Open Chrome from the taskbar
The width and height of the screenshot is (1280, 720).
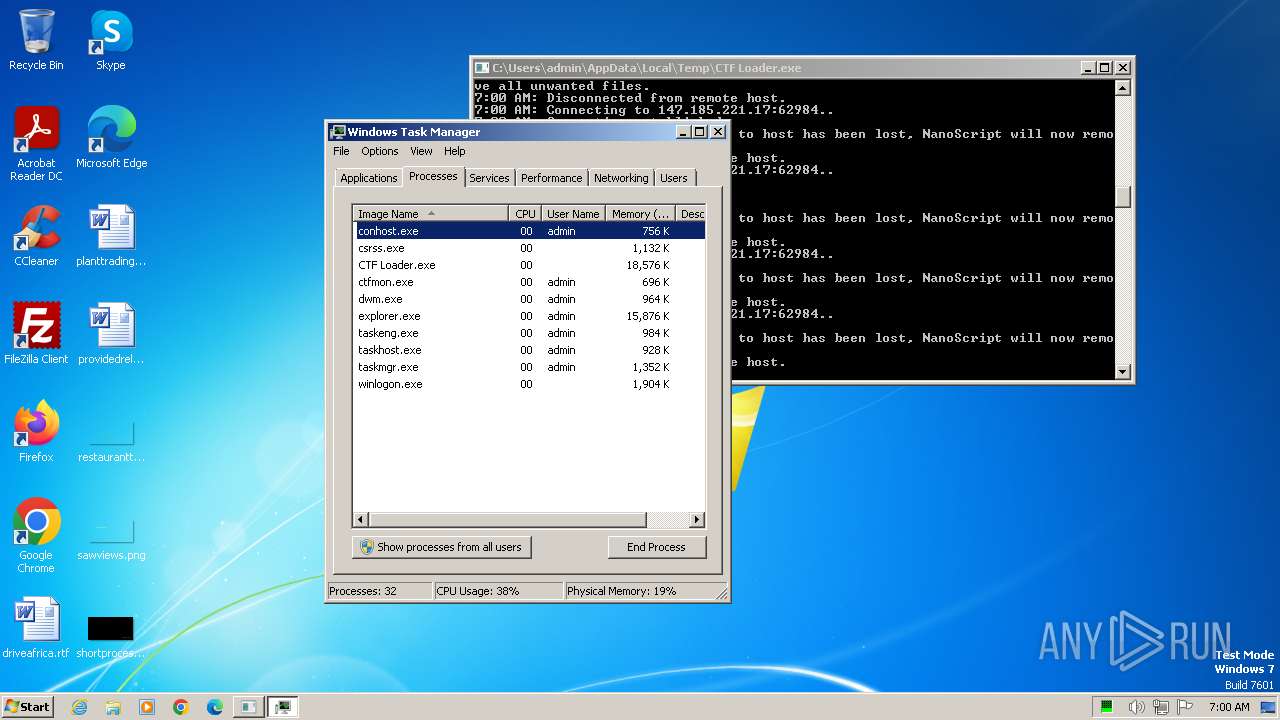click(181, 707)
